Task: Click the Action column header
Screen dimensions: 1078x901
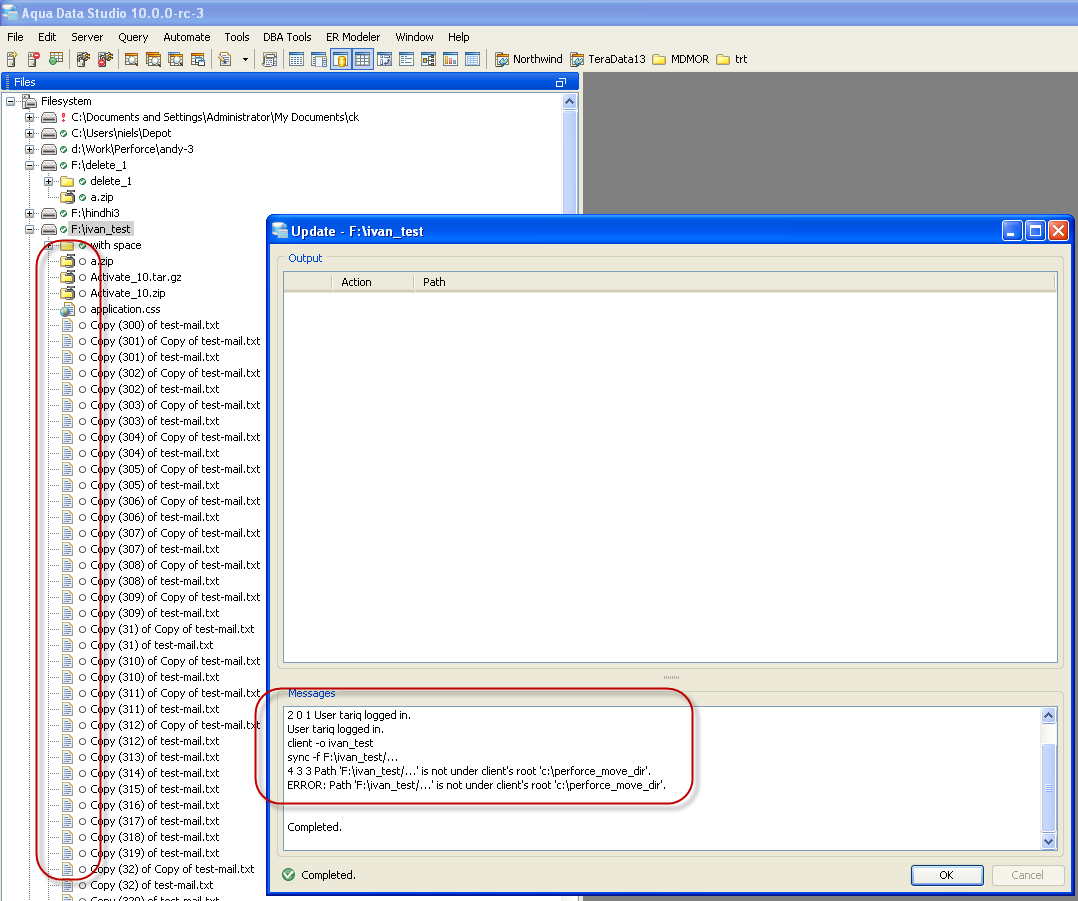Action: pyautogui.click(x=373, y=282)
